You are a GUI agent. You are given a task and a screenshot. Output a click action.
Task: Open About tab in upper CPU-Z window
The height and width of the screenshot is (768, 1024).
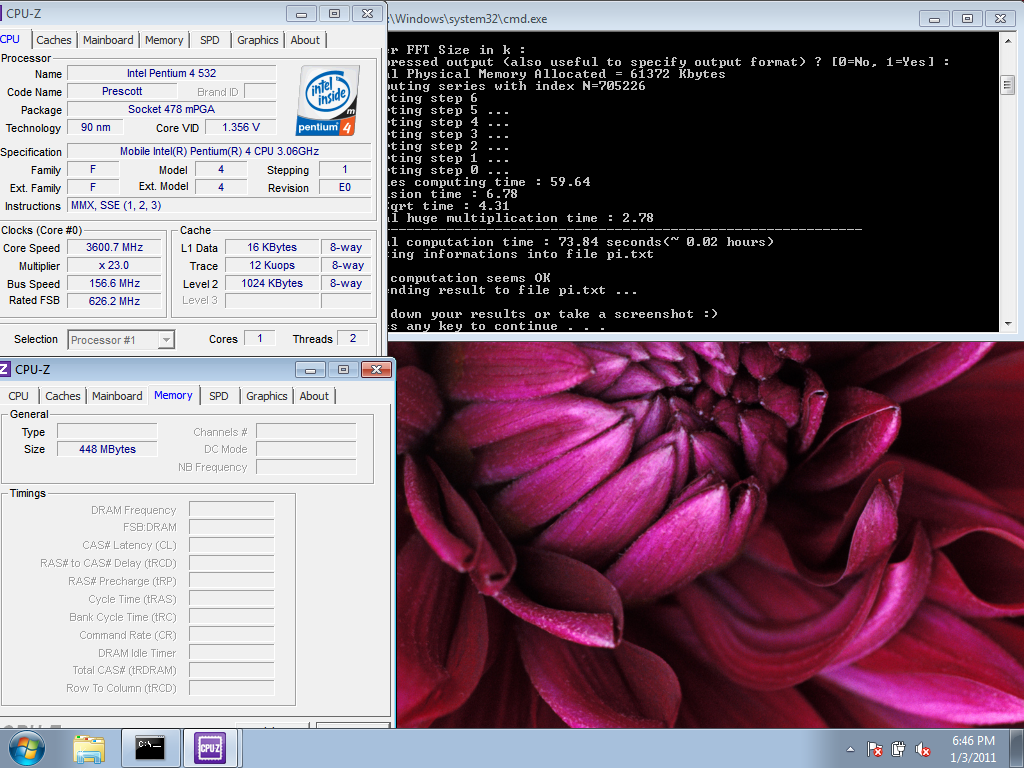[305, 40]
